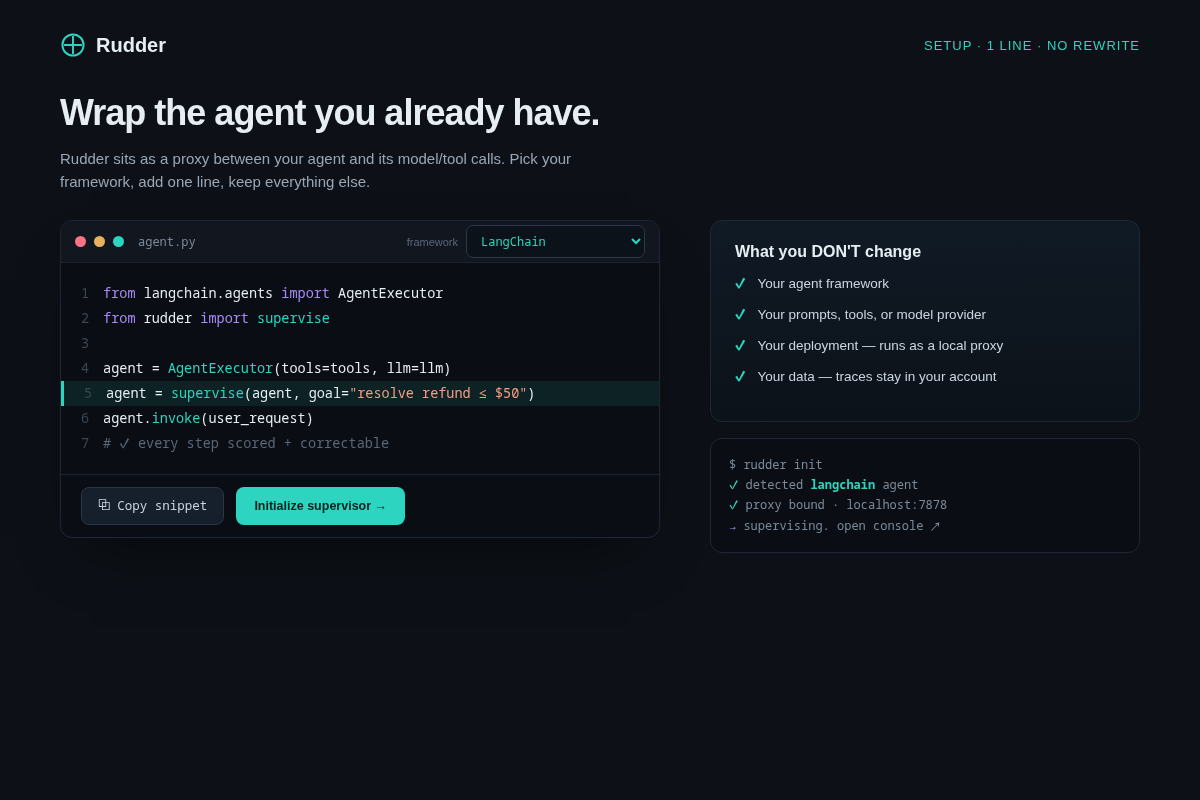
Task: Click Initialize supervisor button
Action: (320, 506)
